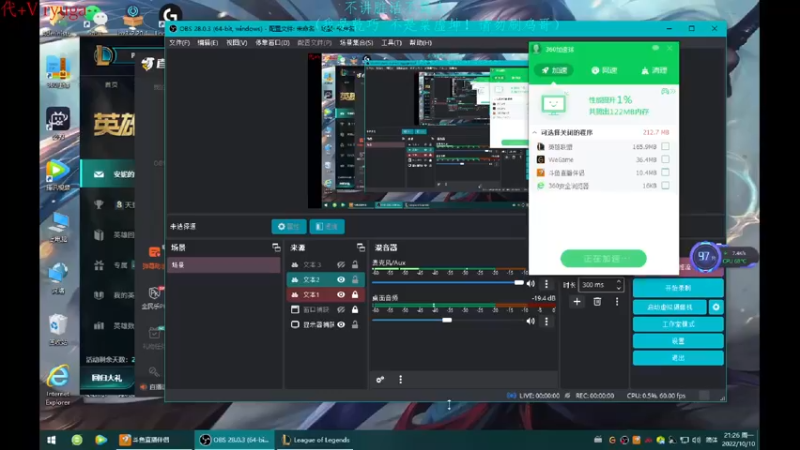800x450 pixels.
Task: Add a transition with plus icon
Action: 577,302
